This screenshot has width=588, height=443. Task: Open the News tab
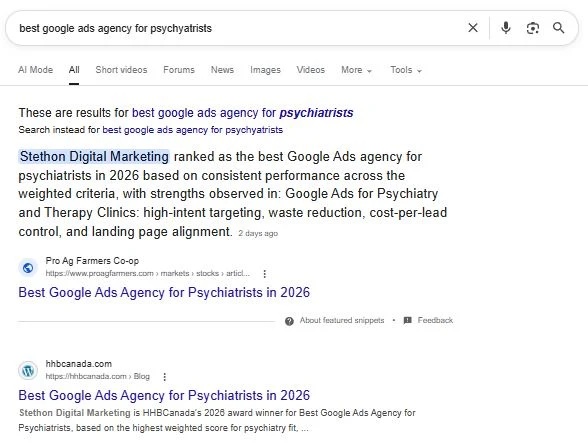(x=222, y=70)
